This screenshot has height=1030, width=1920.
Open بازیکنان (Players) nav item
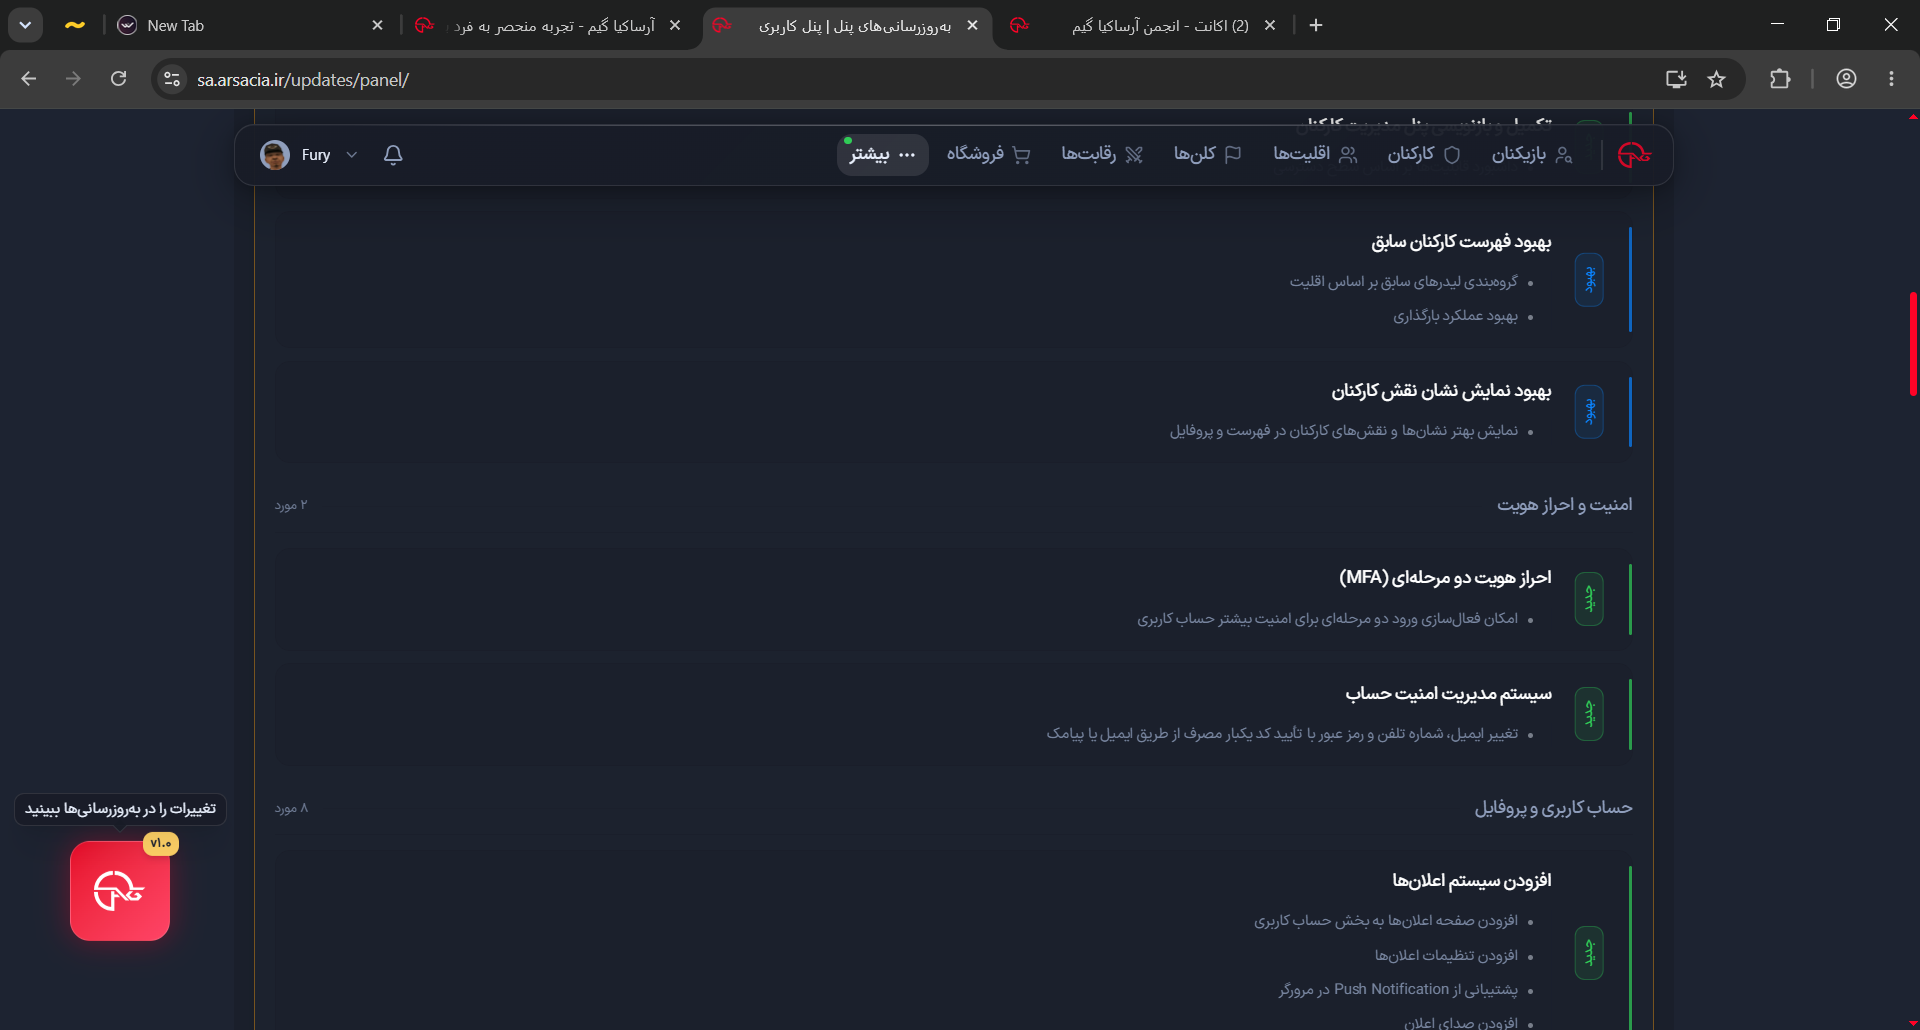click(x=1532, y=154)
